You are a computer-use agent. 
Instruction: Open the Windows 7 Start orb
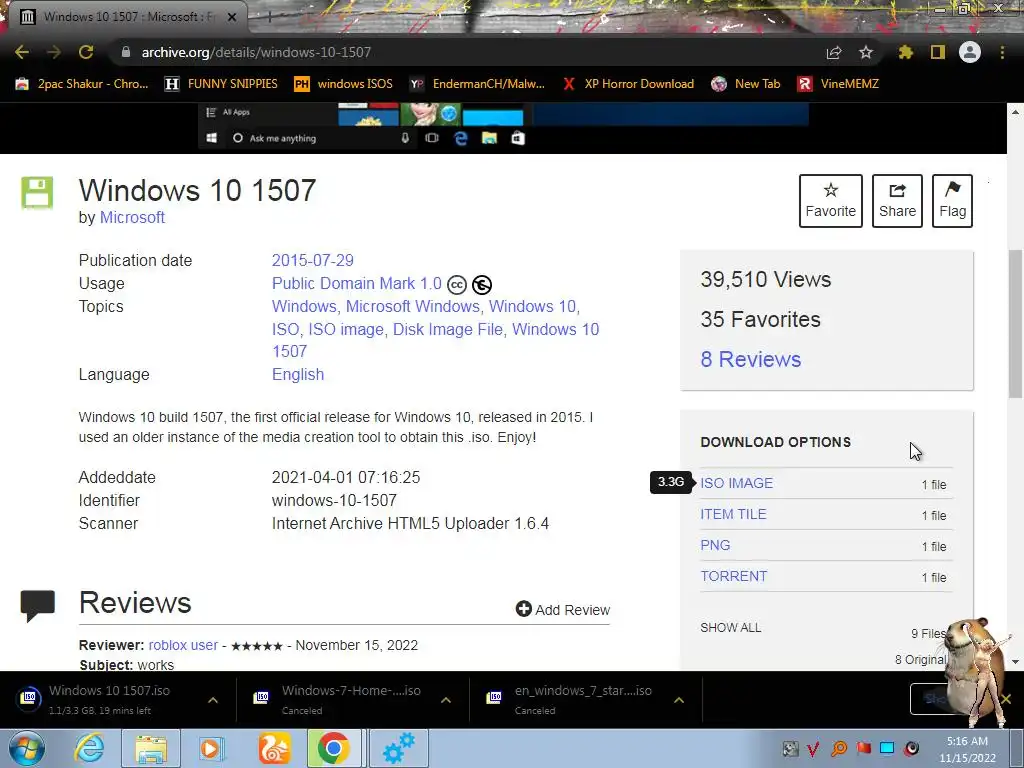26,749
